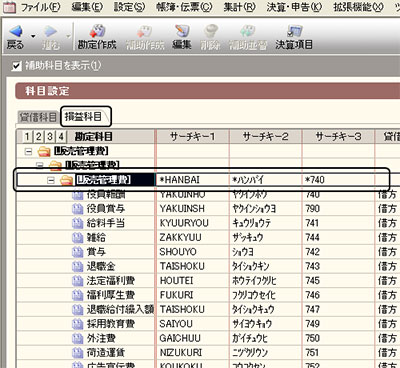Select the 法定福利費 account row
The image size is (400, 368).
point(208,281)
